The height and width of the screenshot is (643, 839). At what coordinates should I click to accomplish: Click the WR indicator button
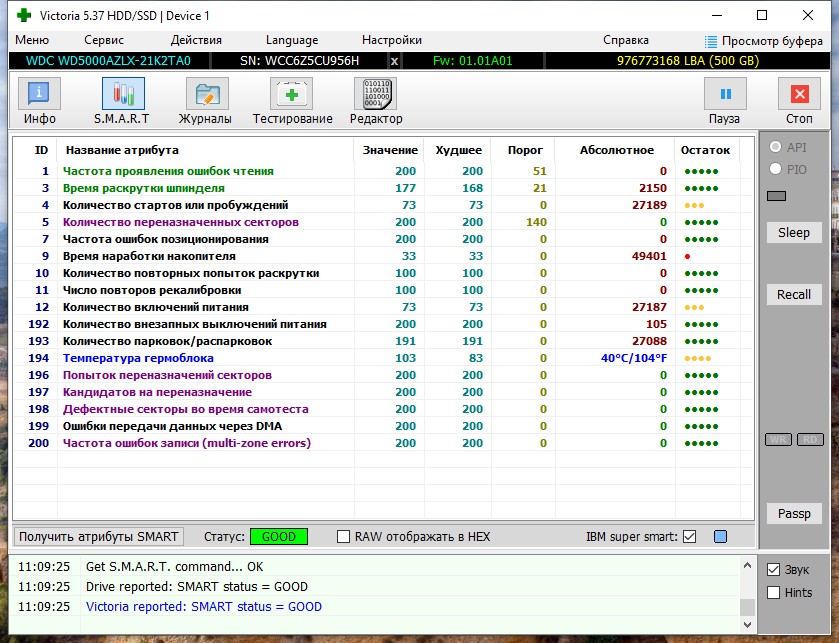pos(779,440)
